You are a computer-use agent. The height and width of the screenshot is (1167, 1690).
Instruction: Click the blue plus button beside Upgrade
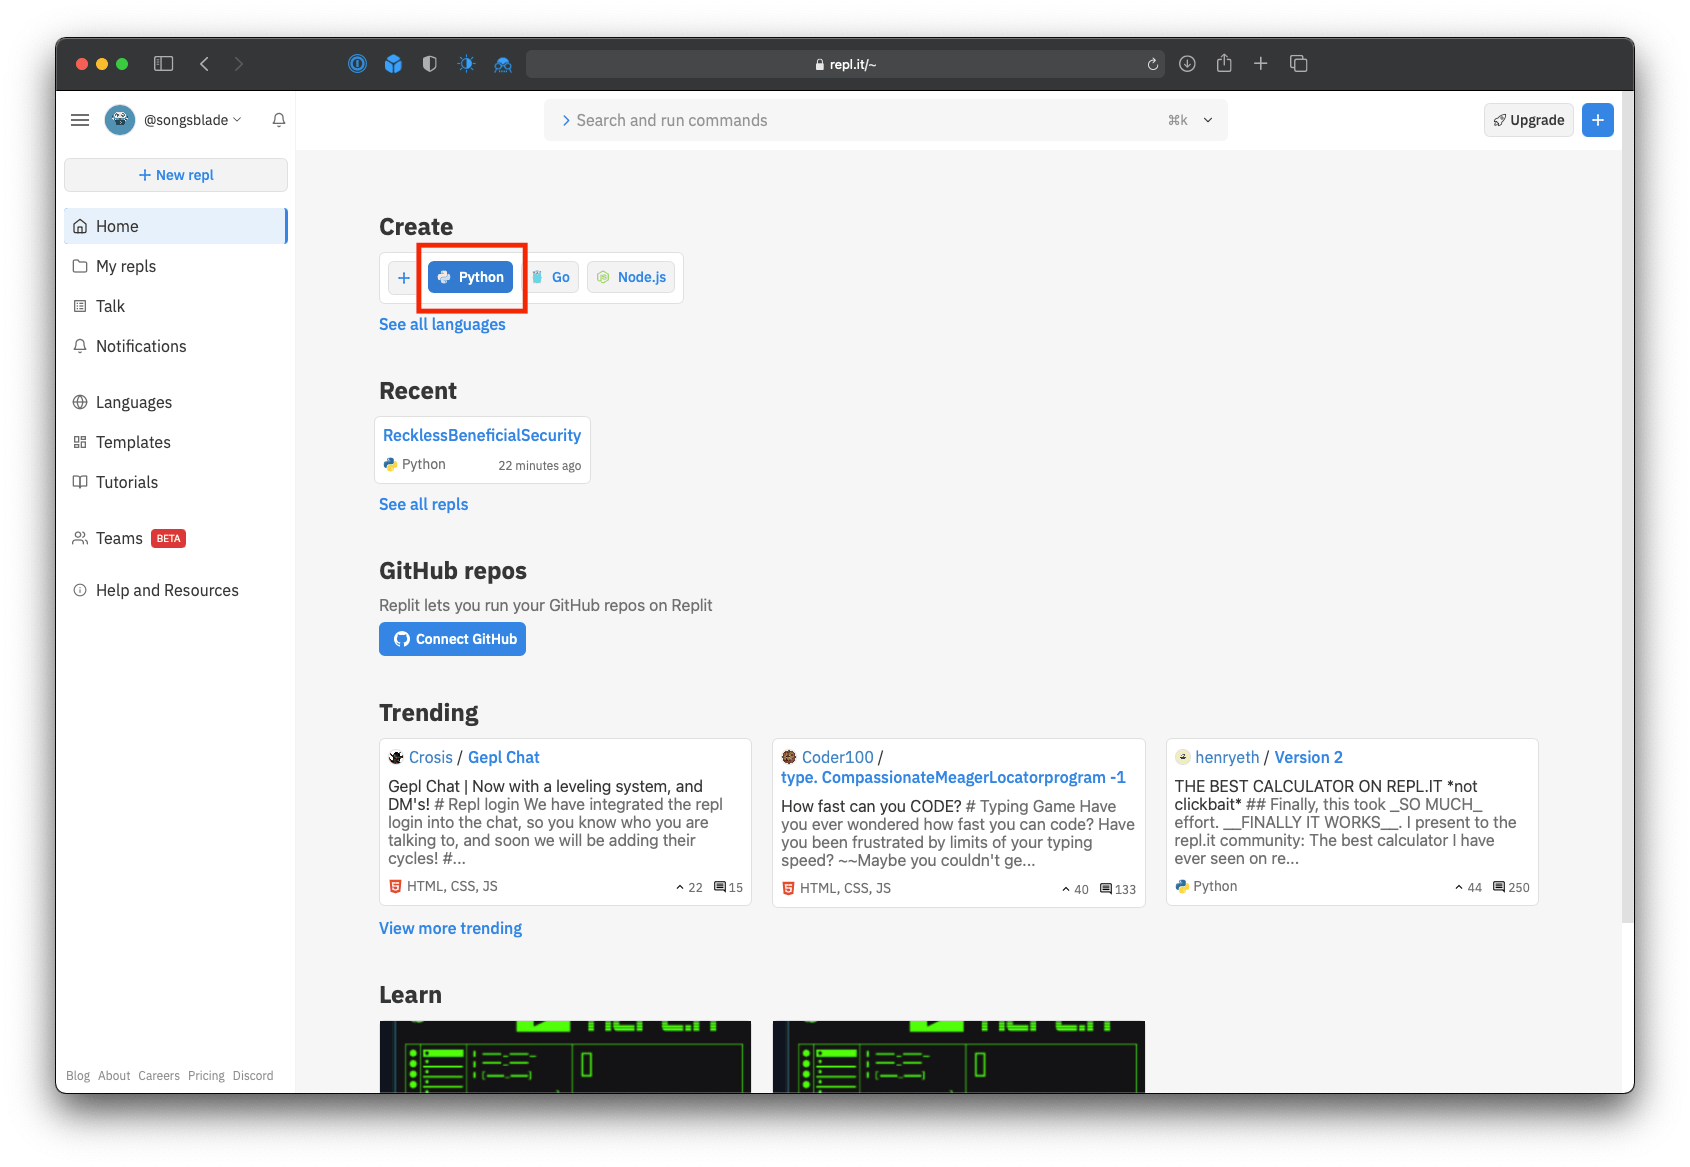point(1598,120)
